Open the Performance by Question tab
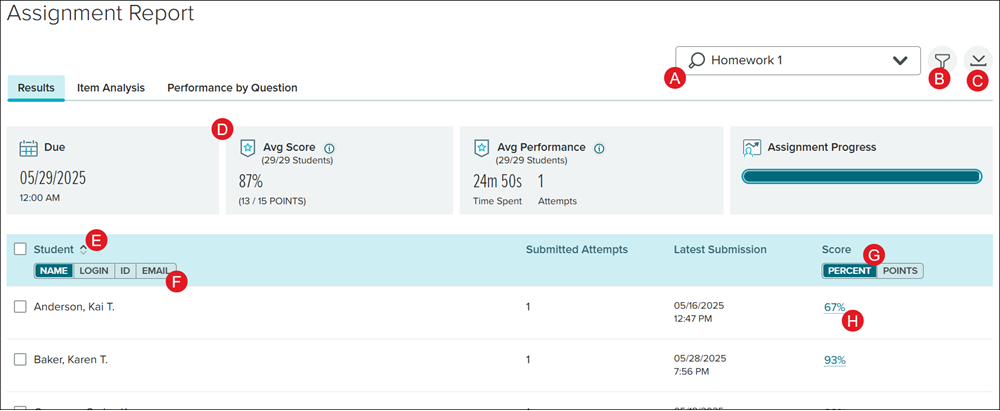Screen dimensions: 1000x411 (x=232, y=88)
